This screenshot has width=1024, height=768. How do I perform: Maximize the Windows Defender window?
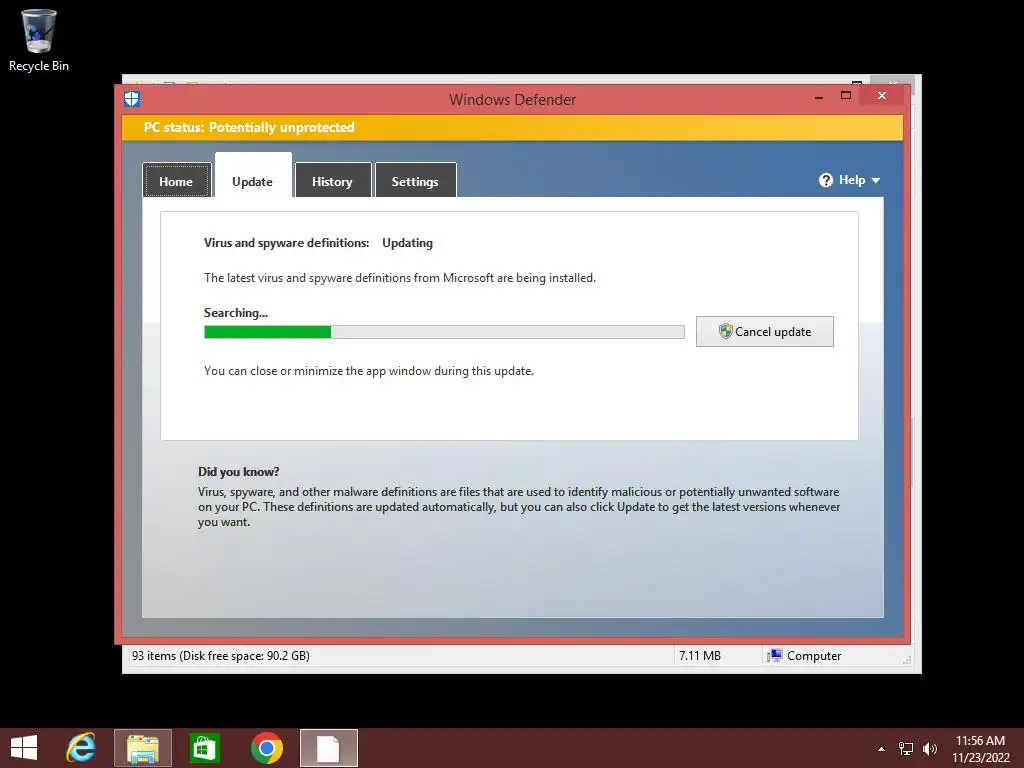point(846,96)
